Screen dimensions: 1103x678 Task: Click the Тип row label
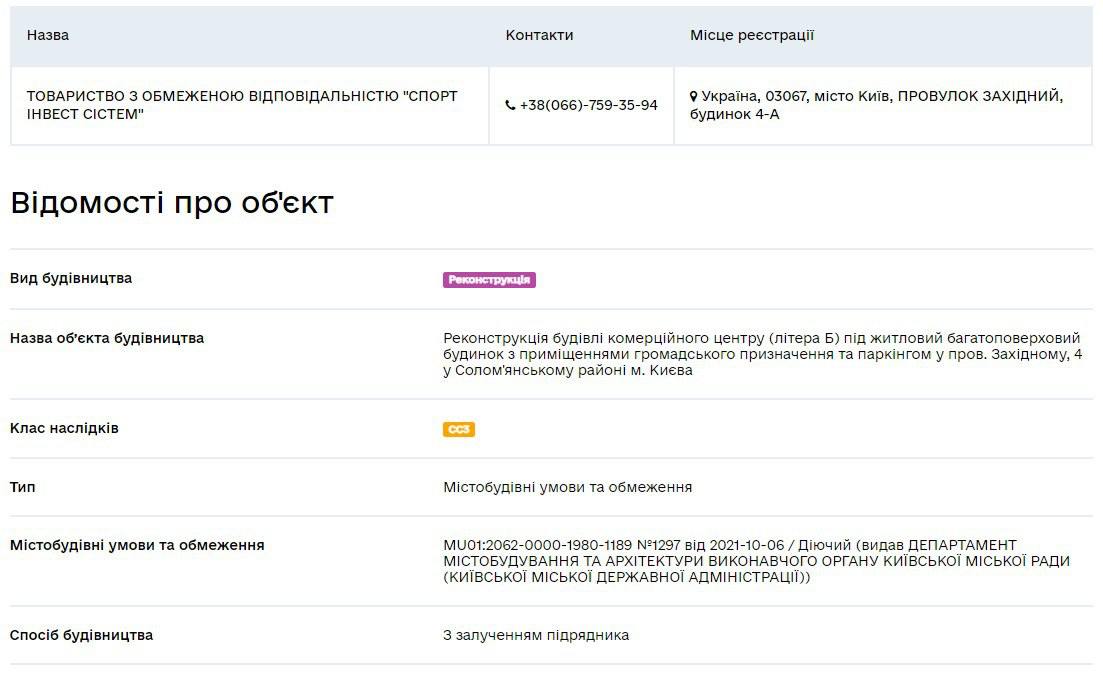[23, 487]
